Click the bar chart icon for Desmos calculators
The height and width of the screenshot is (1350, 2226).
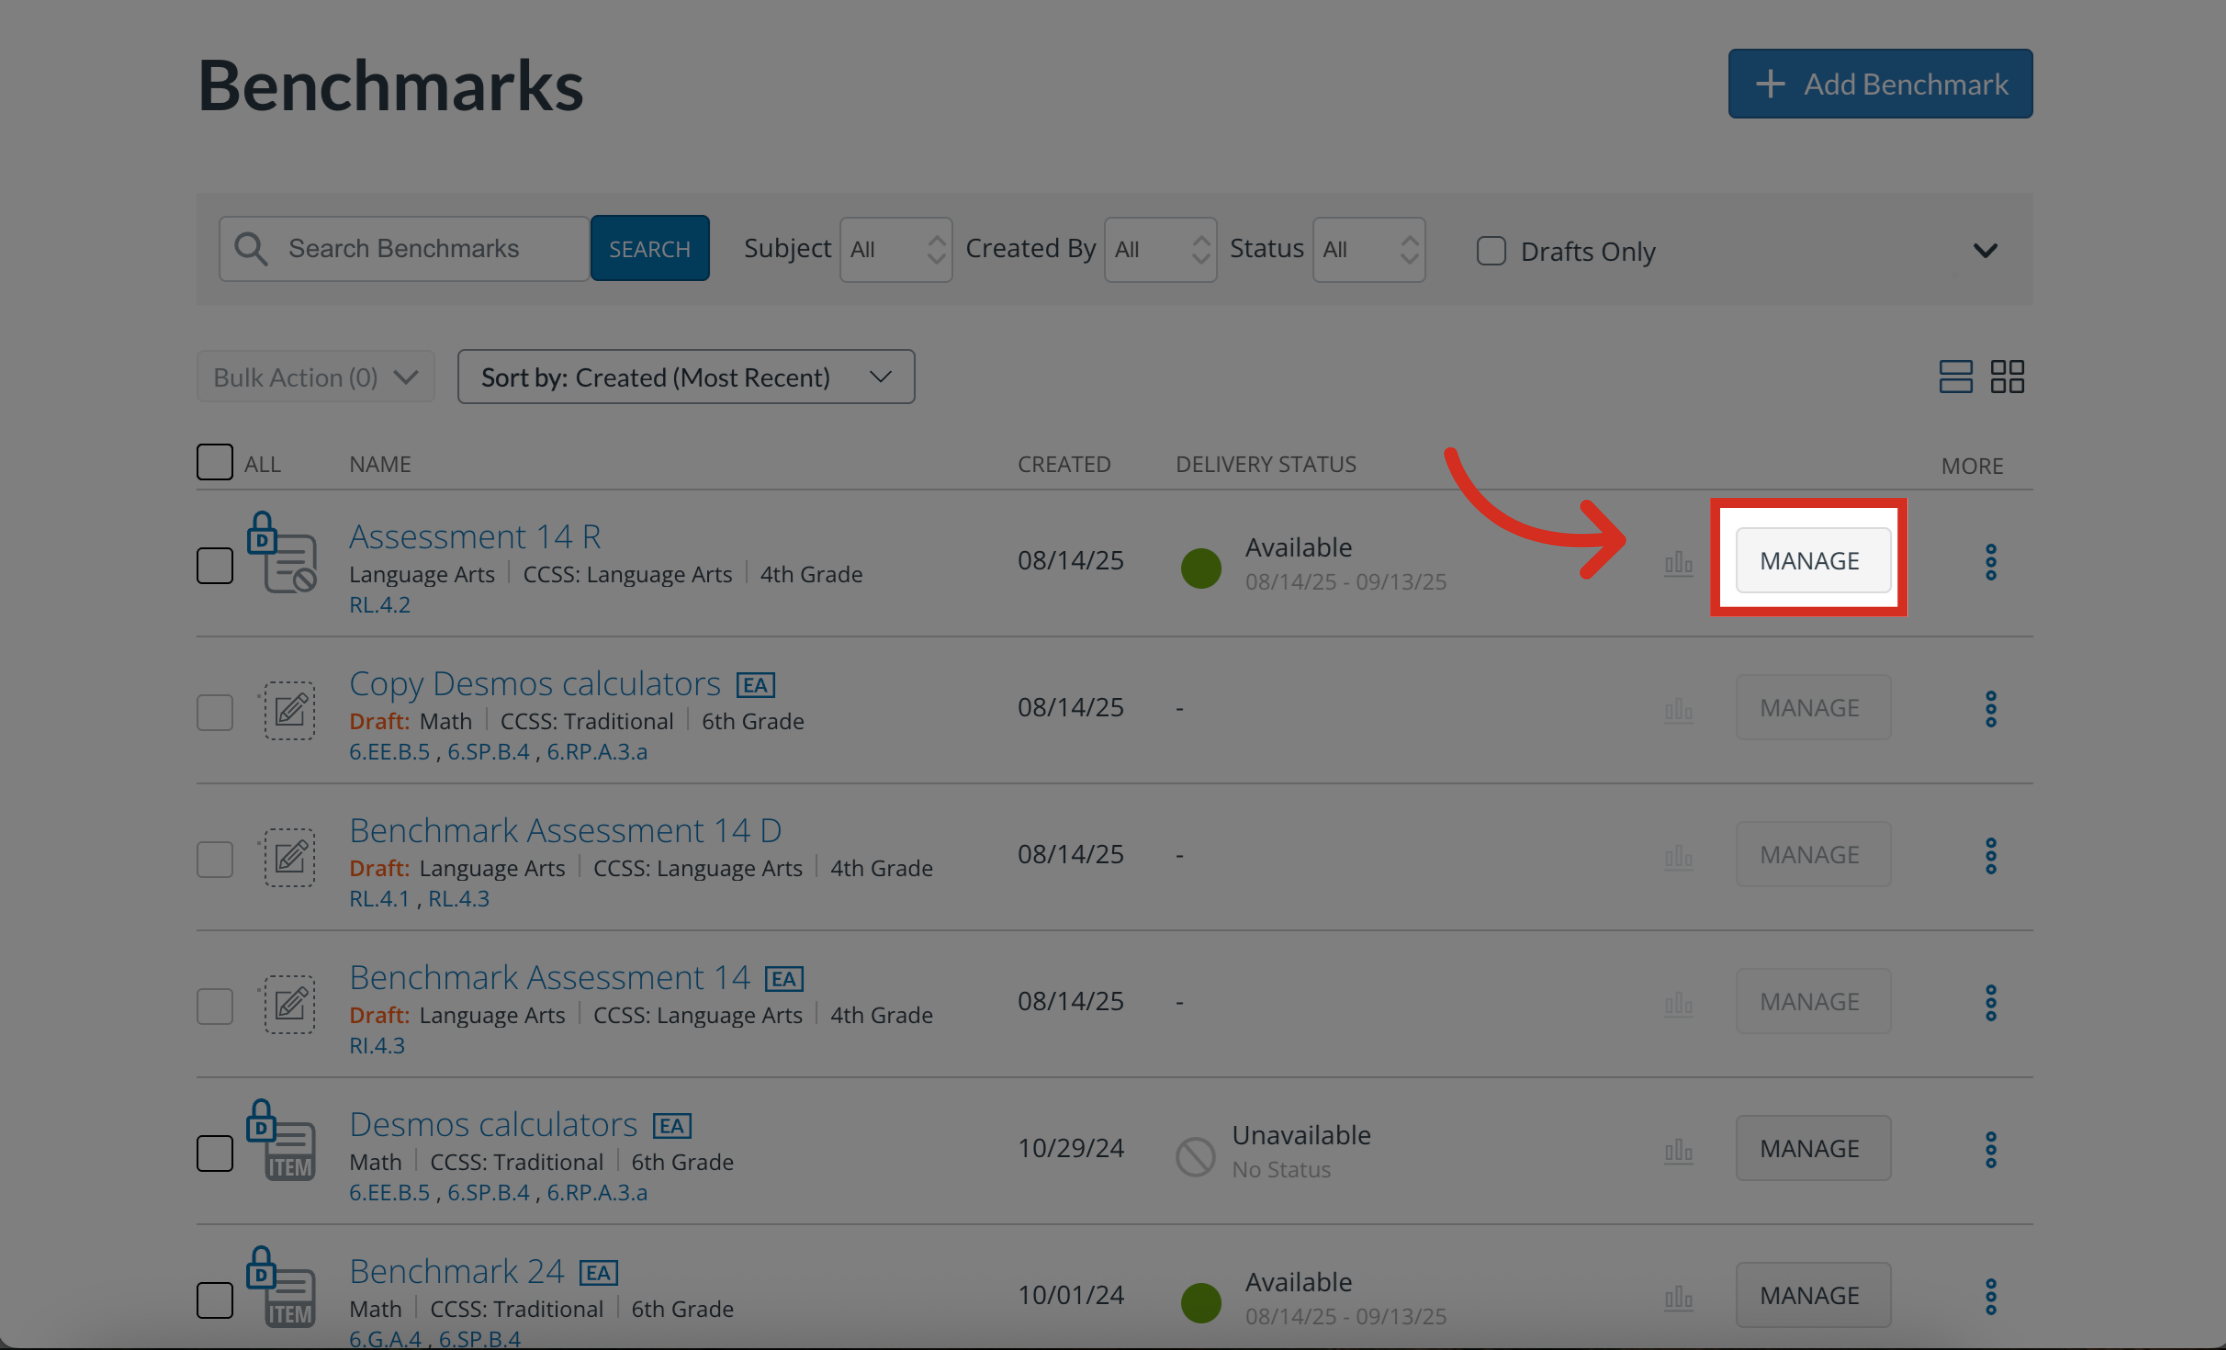1678,1150
